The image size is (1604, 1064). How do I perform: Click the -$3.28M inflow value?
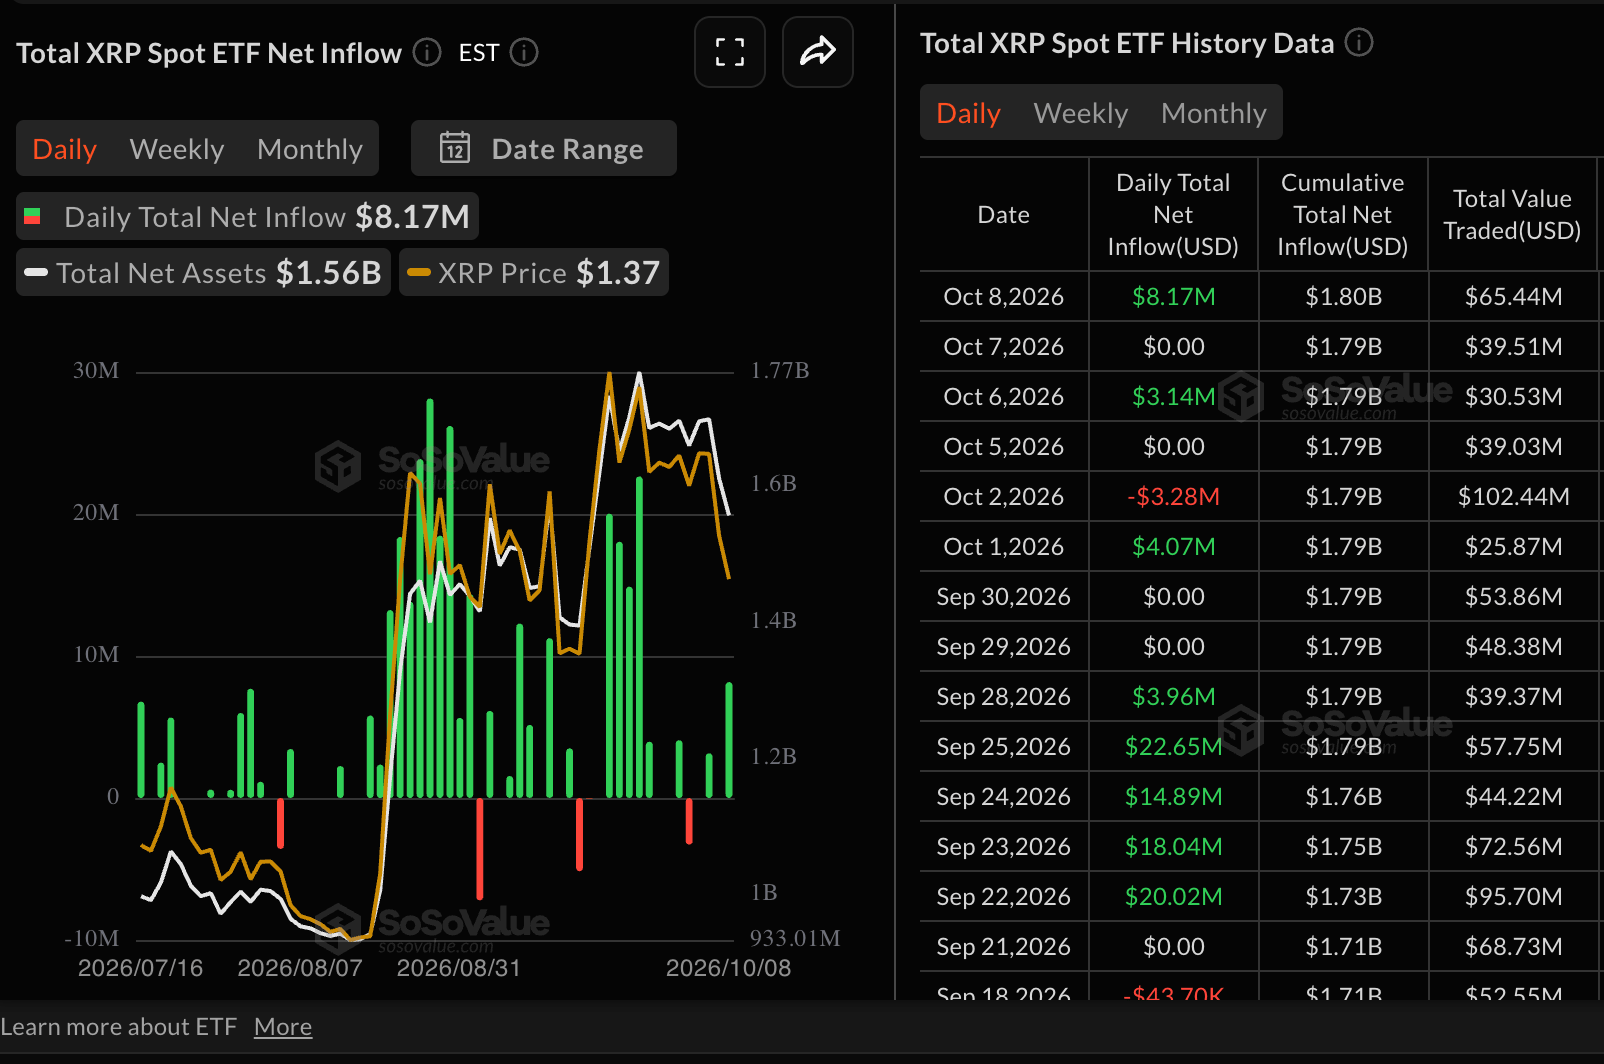click(1174, 497)
